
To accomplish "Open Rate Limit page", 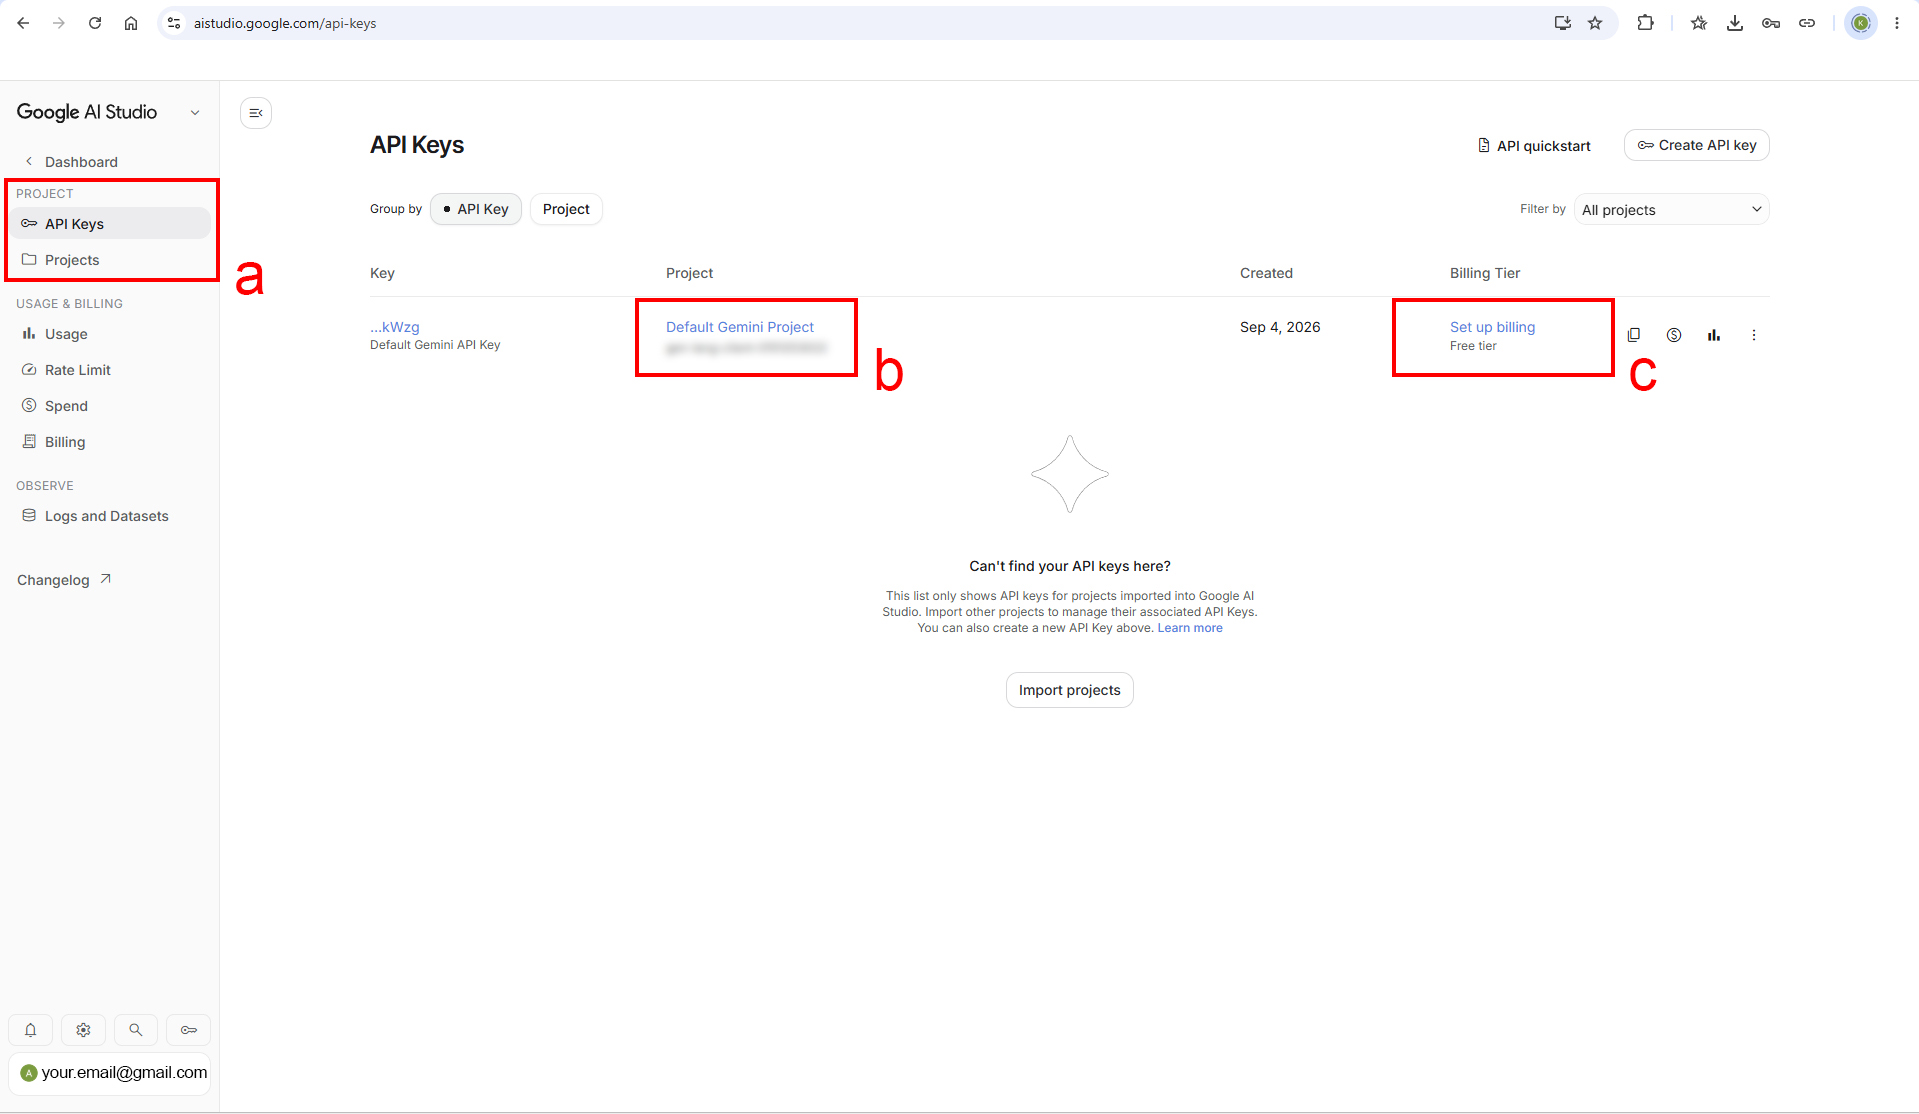I will [110, 370].
